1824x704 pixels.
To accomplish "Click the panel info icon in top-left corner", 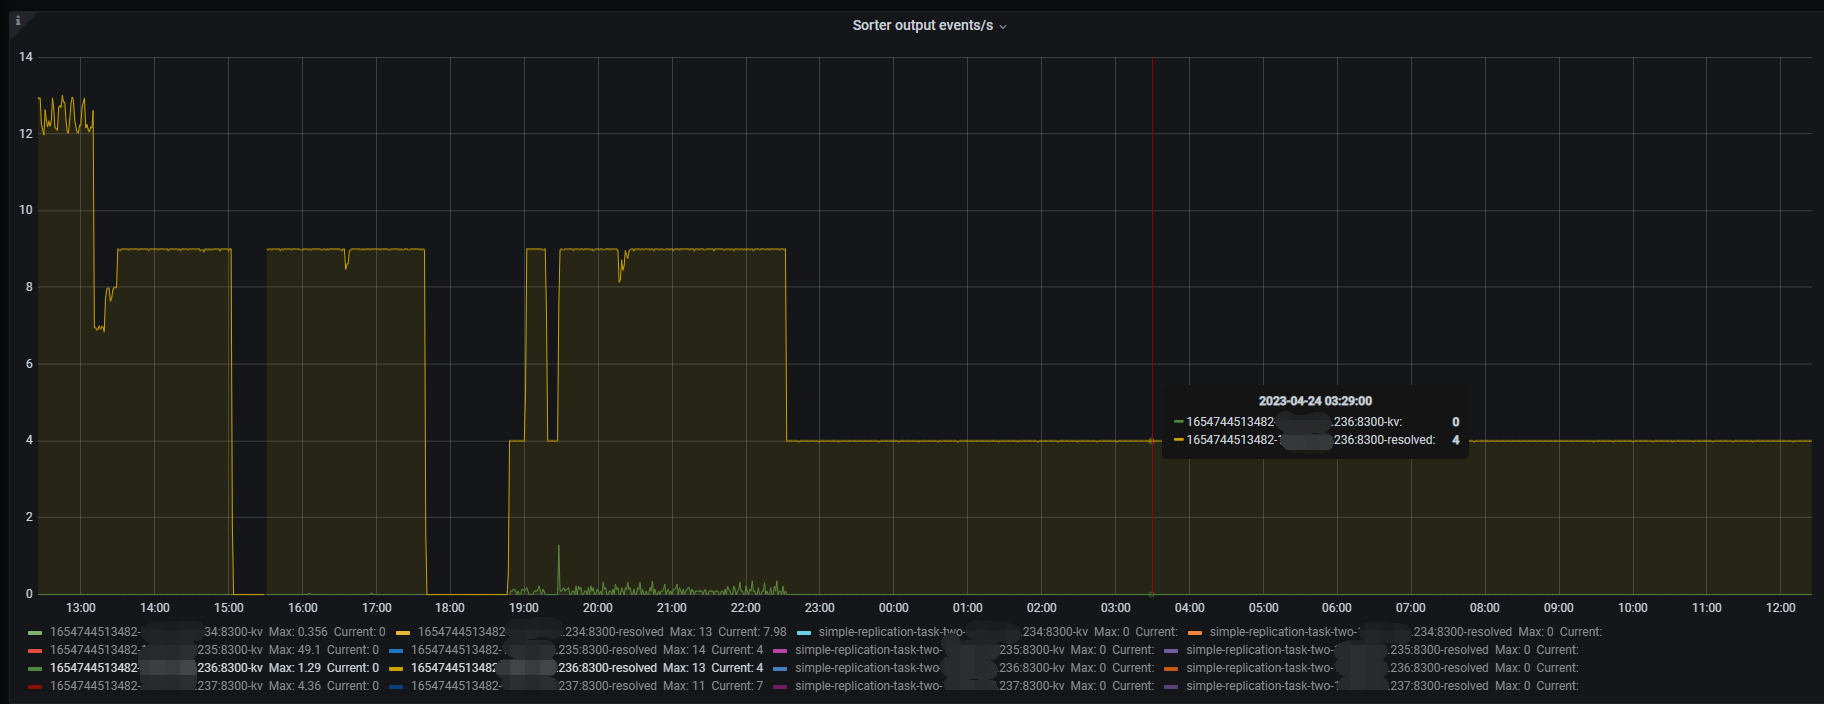I will coord(18,20).
